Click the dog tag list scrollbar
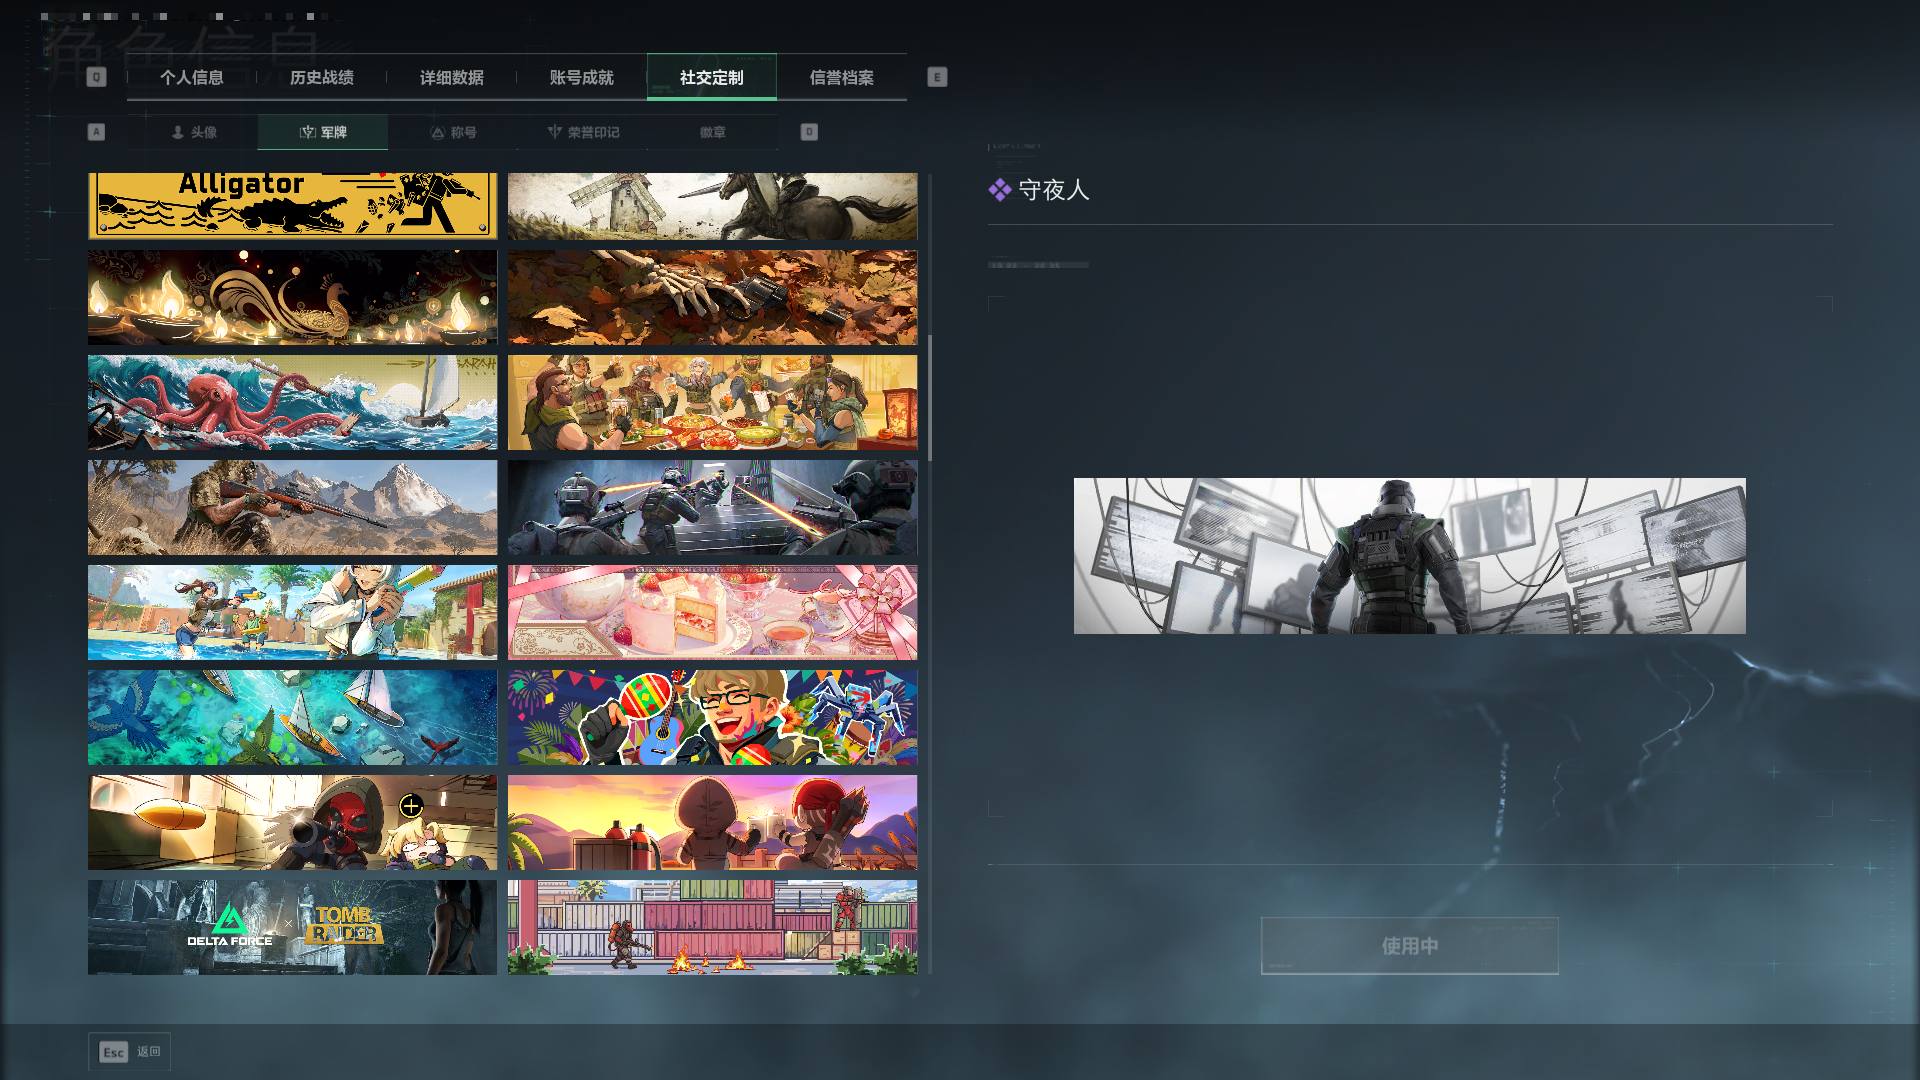Viewport: 1920px width, 1080px height. coord(930,398)
